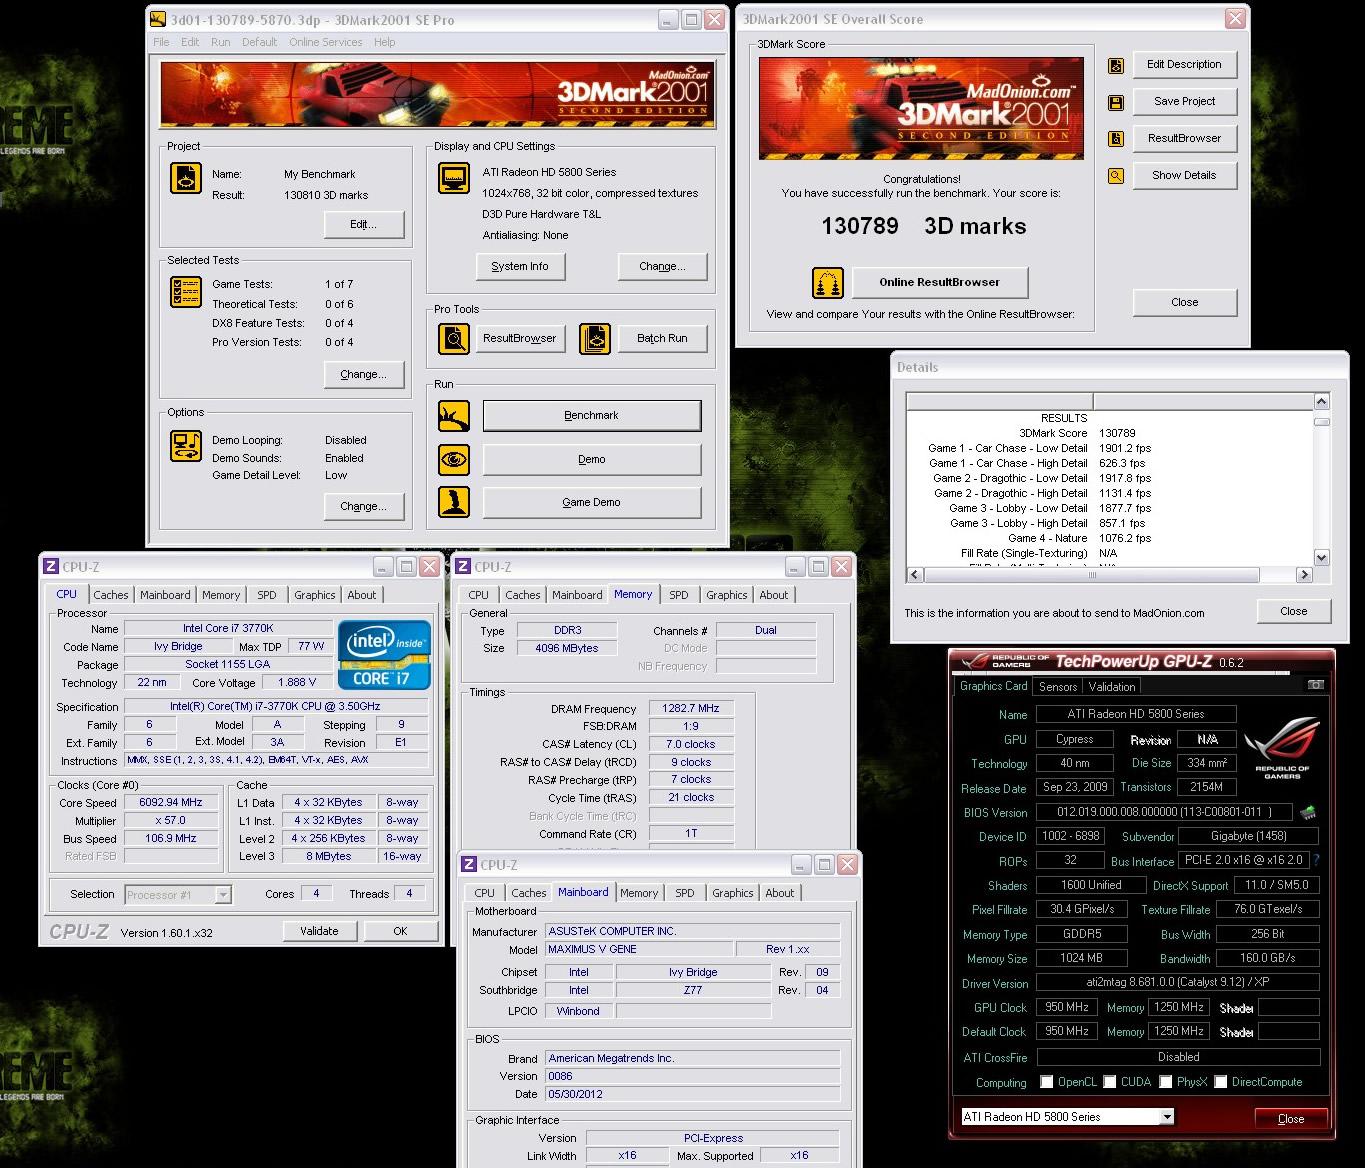The height and width of the screenshot is (1168, 1365).
Task: Open the Online Services menu
Action: point(326,42)
